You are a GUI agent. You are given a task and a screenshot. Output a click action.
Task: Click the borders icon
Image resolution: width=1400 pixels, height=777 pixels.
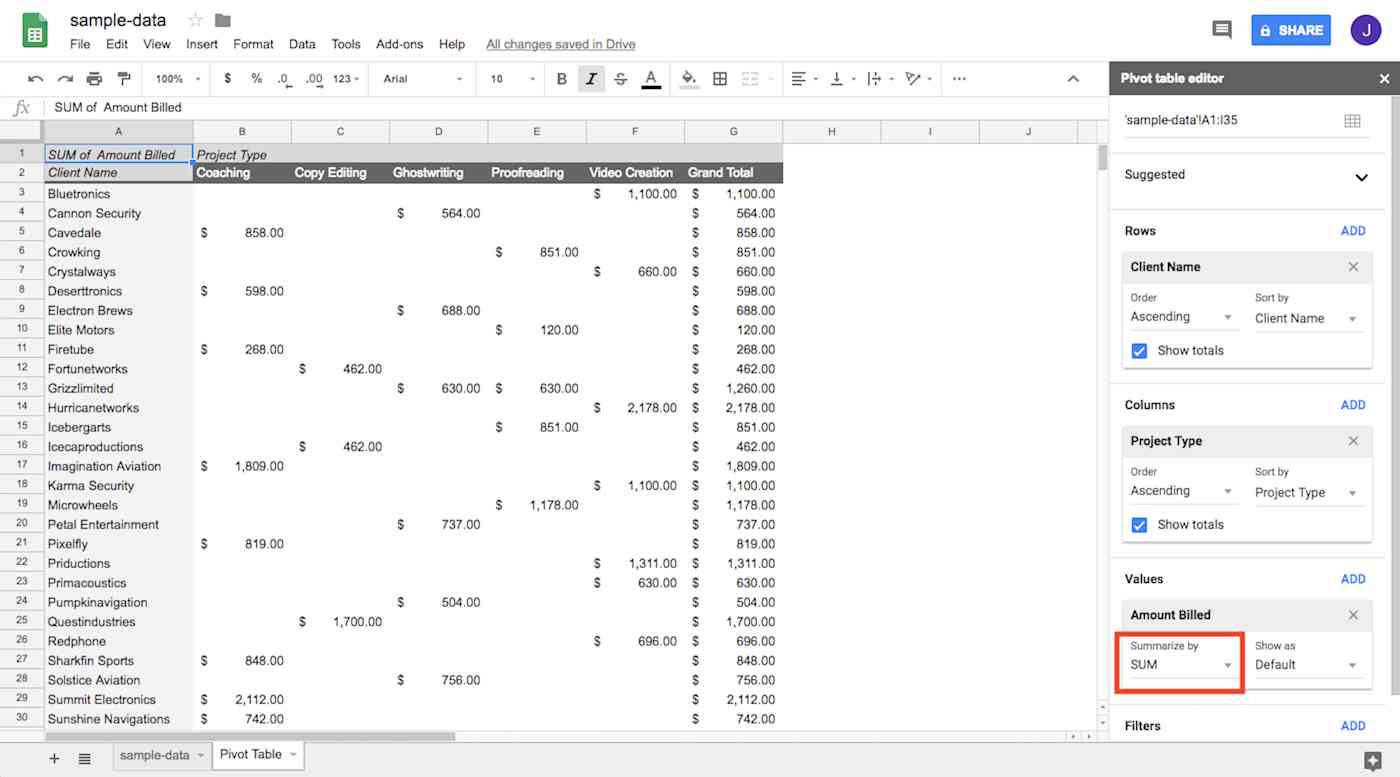click(x=720, y=78)
